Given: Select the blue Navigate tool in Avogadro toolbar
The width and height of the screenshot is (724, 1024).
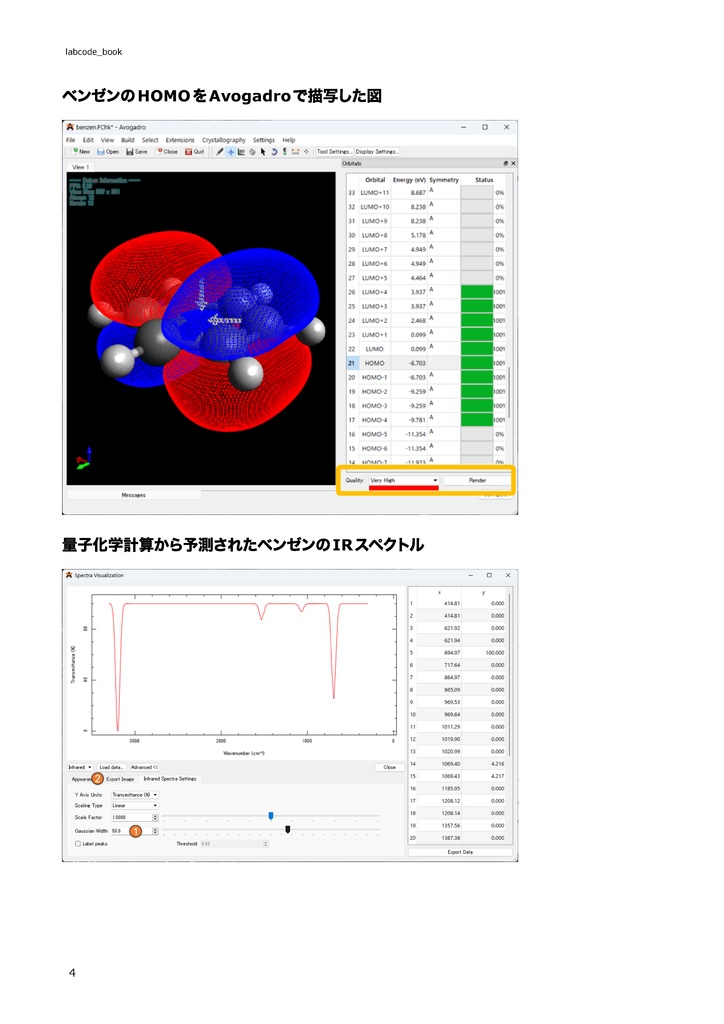Looking at the screenshot, I should pos(230,152).
